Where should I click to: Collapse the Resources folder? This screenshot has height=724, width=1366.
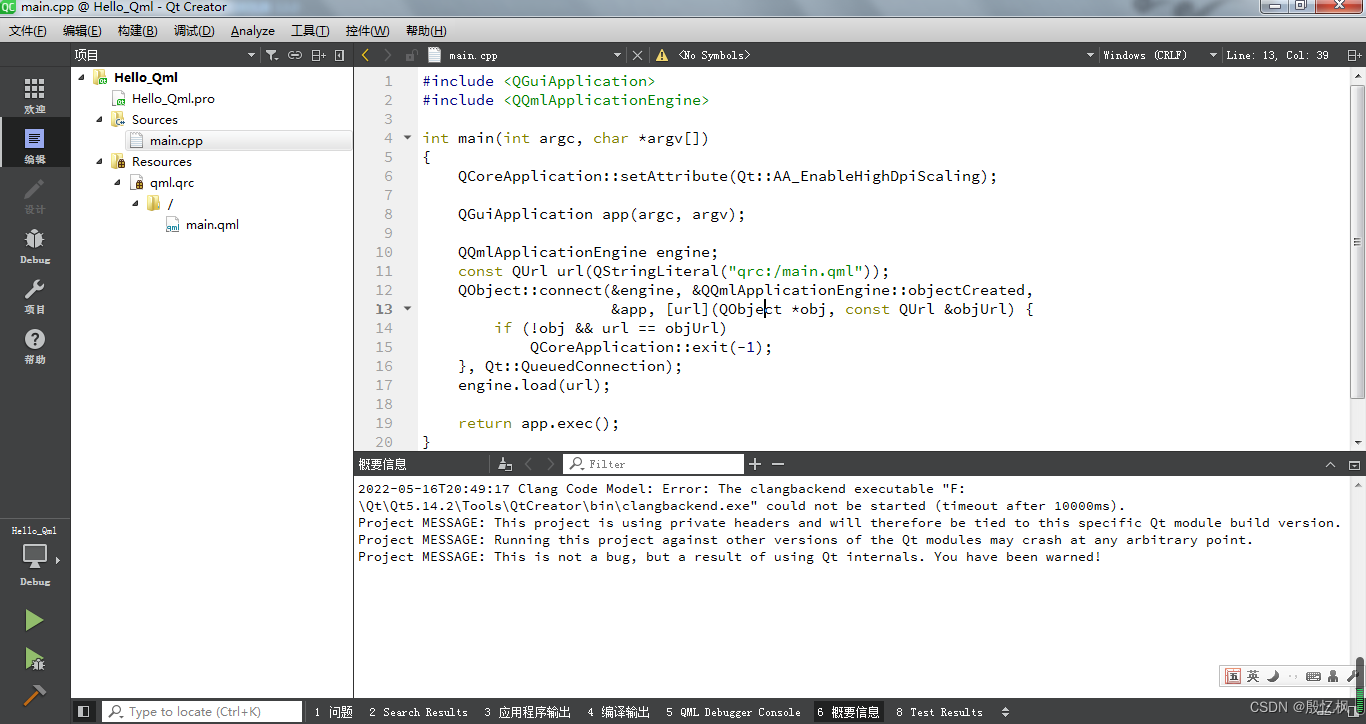[100, 161]
